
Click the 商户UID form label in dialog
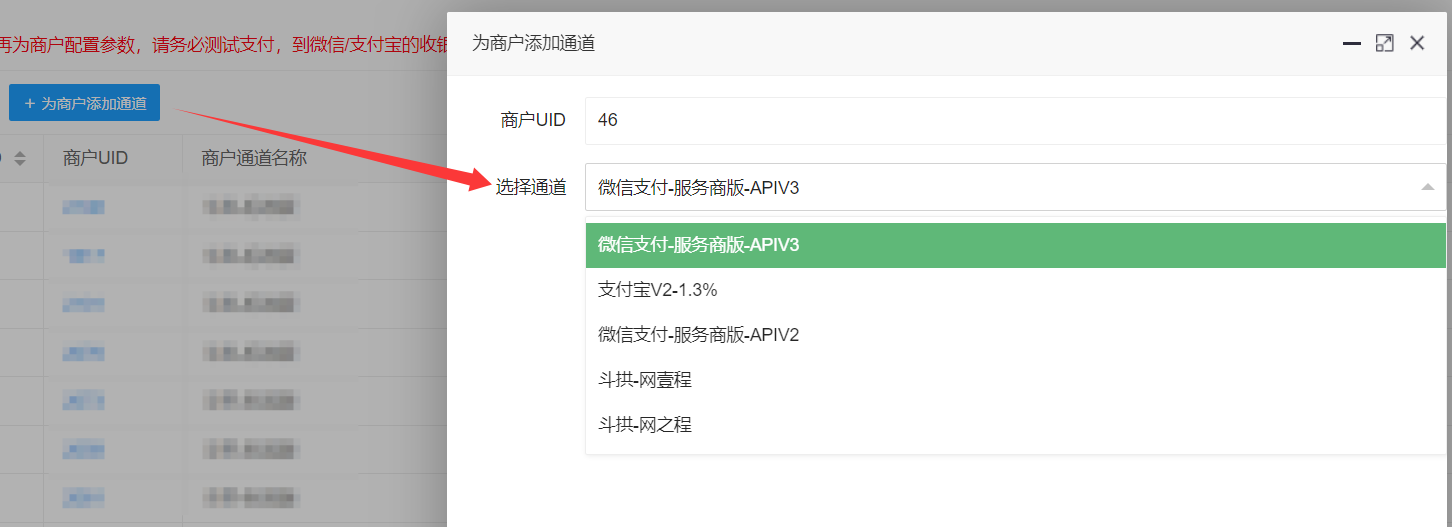click(533, 120)
